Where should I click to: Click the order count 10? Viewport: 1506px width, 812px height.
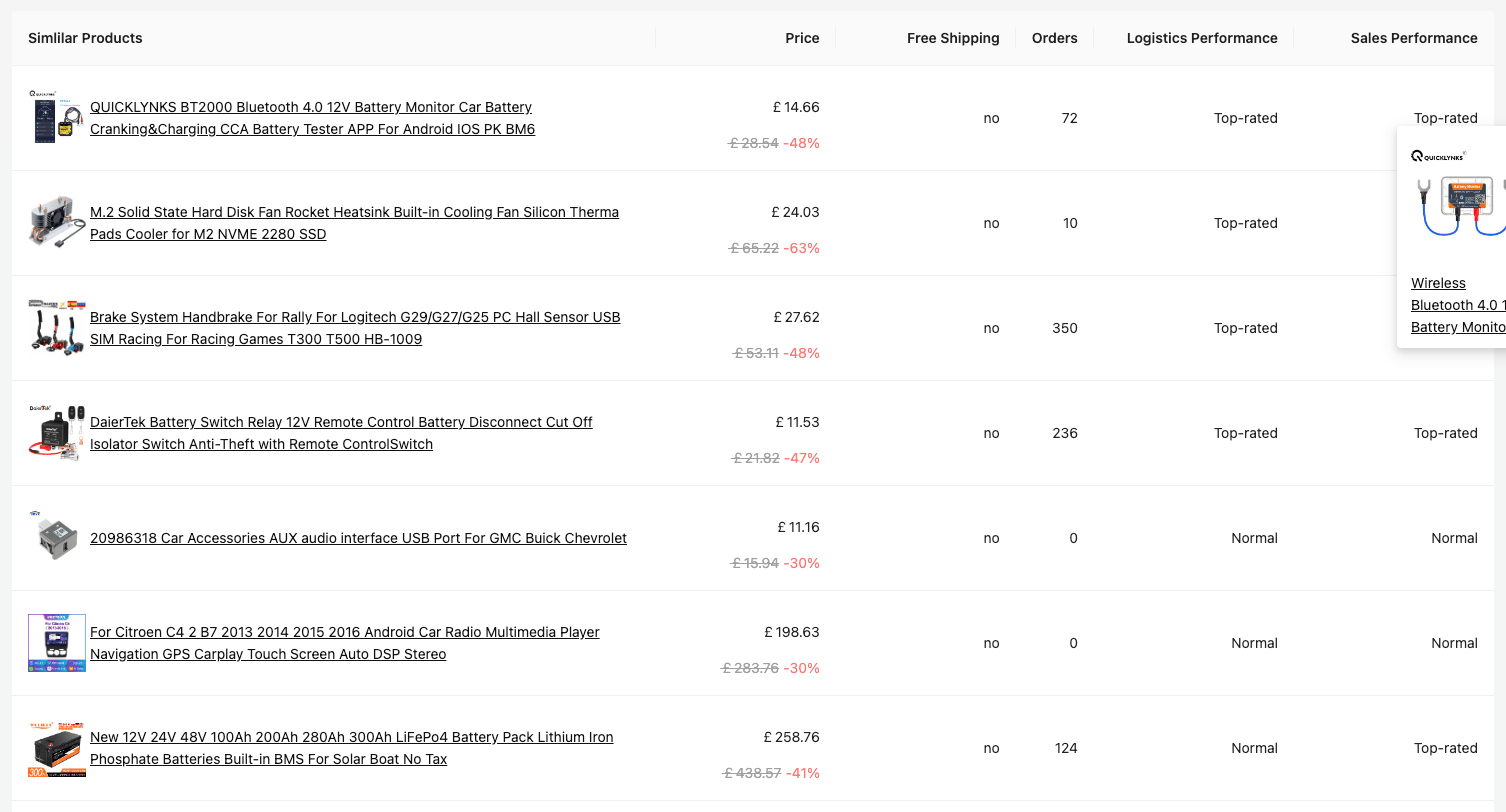[x=1070, y=223]
